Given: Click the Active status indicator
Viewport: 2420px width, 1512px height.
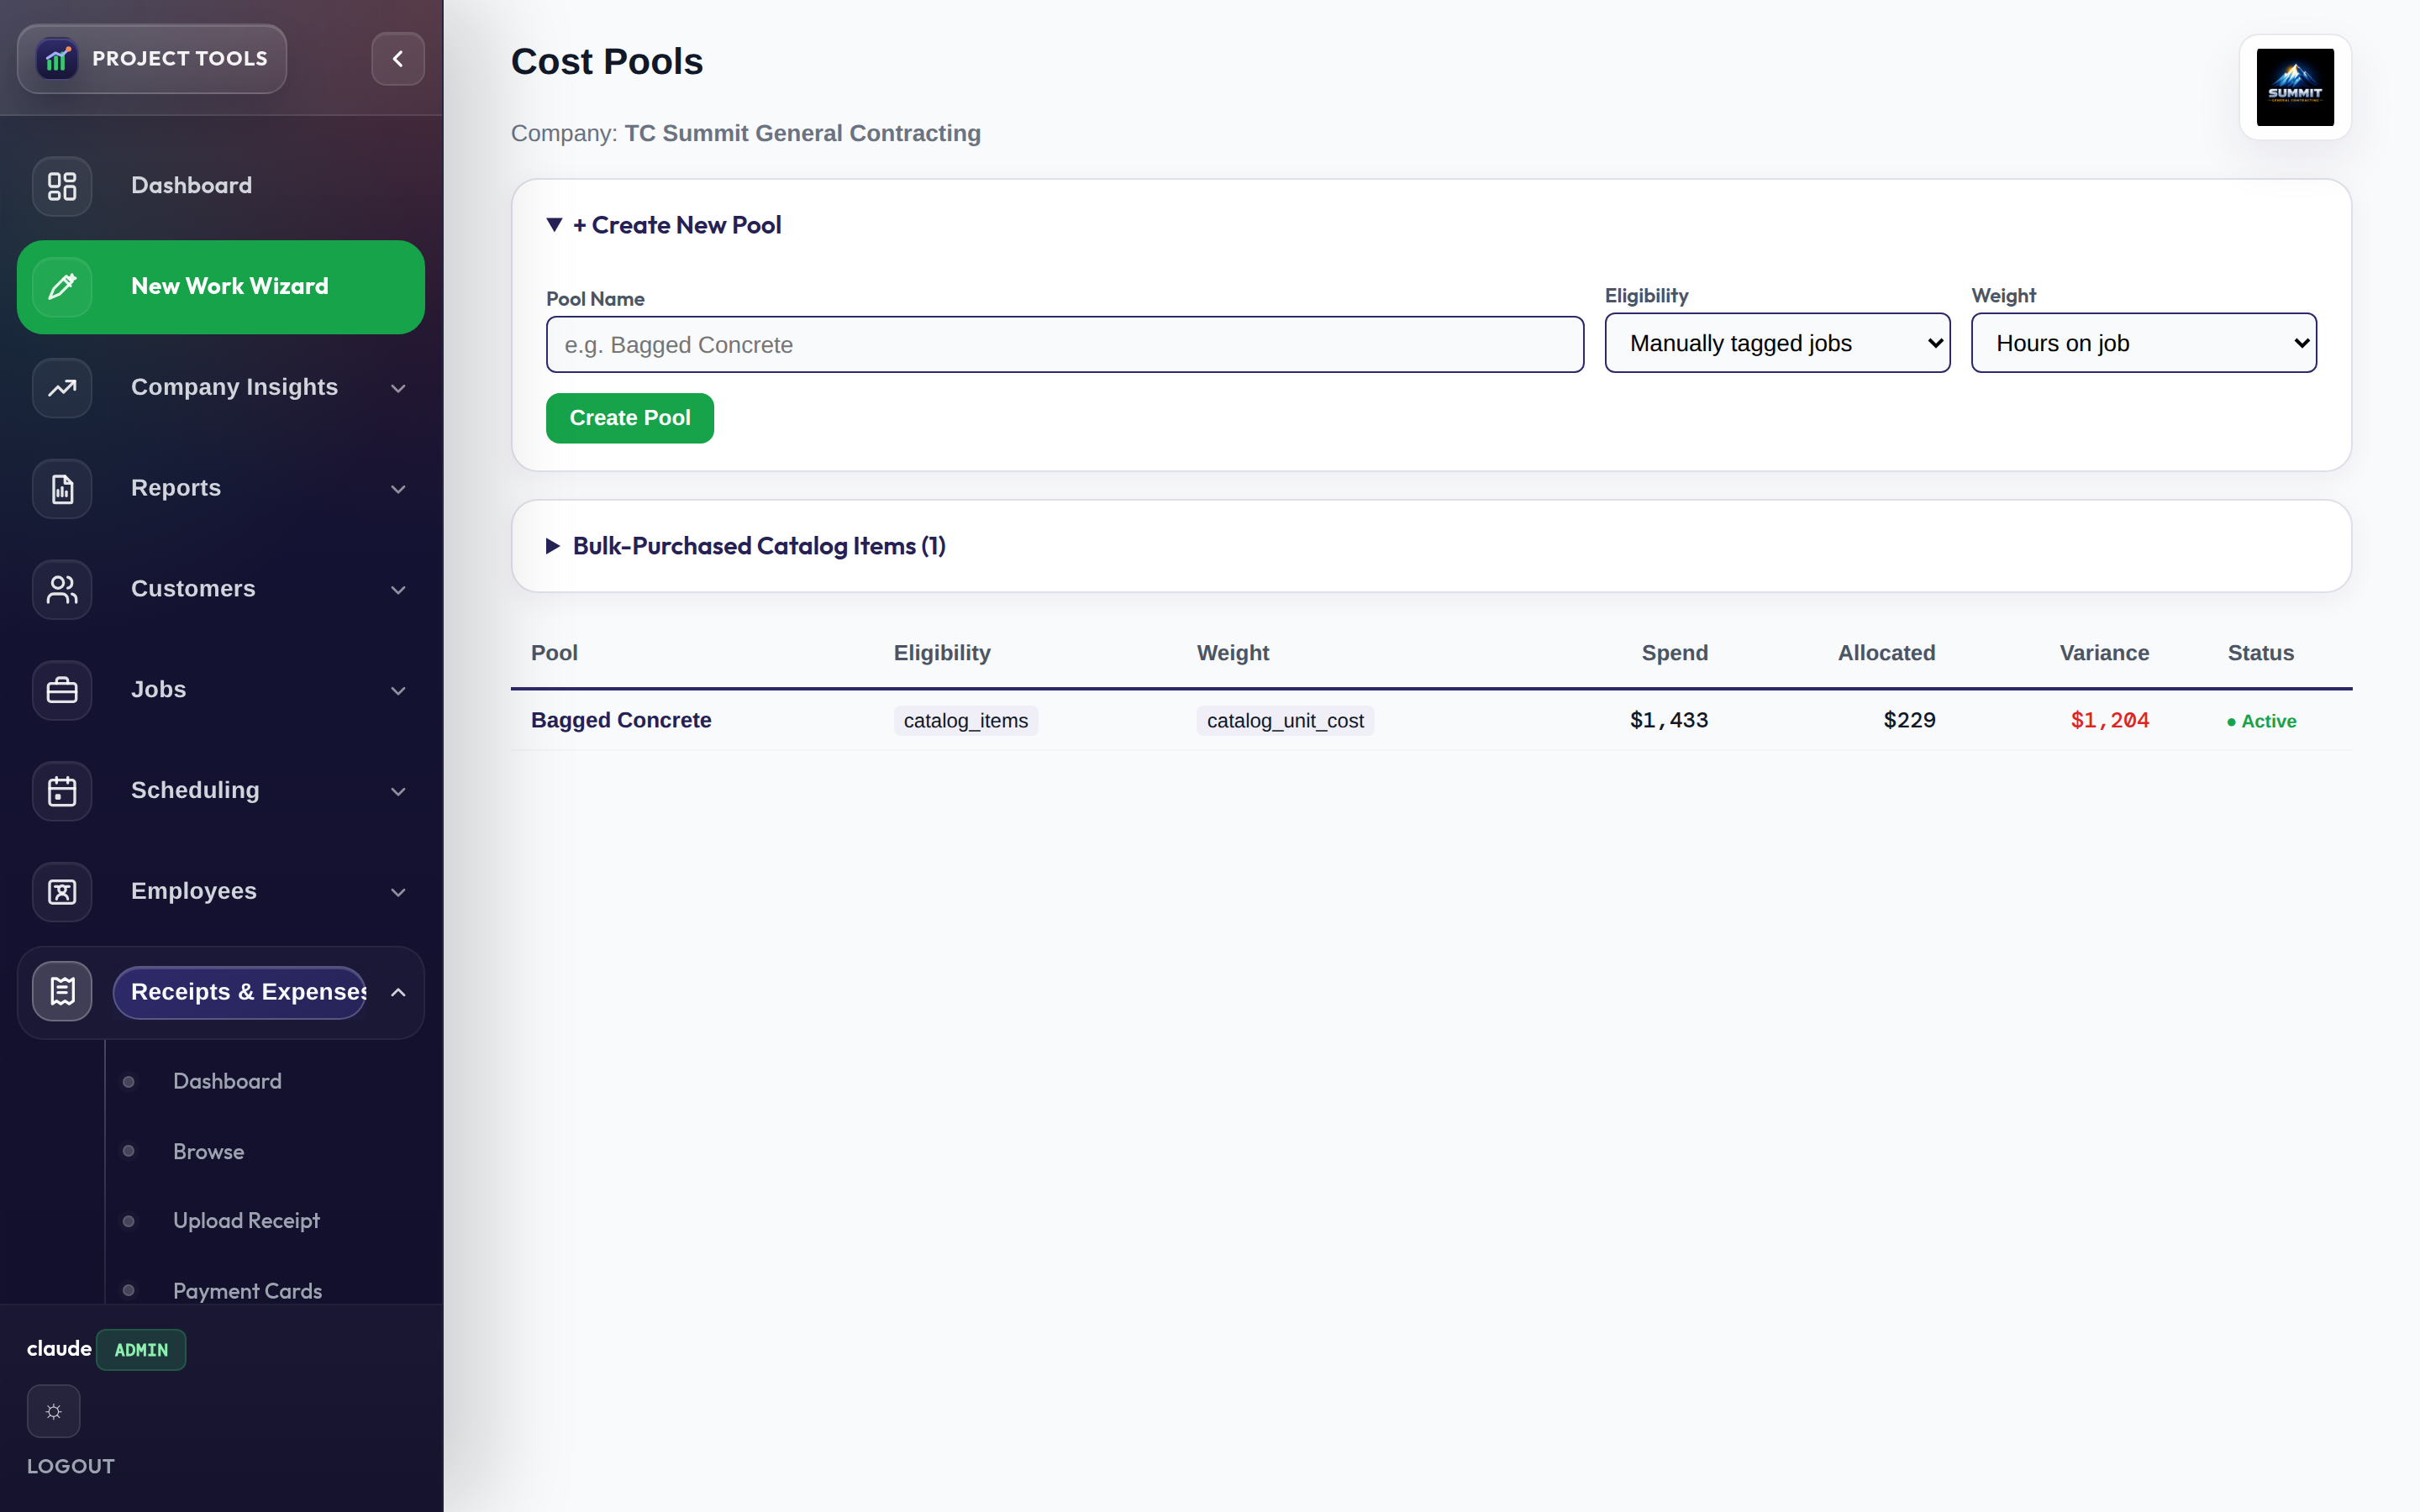Looking at the screenshot, I should (x=2261, y=721).
